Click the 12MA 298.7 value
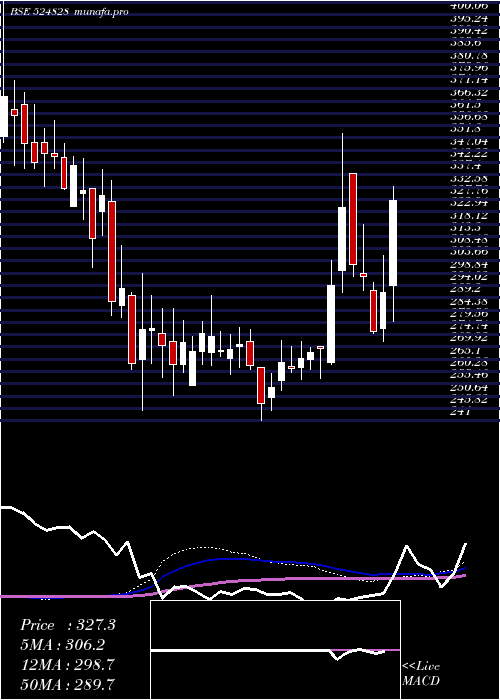The width and height of the screenshot is (500, 700). pos(66,665)
